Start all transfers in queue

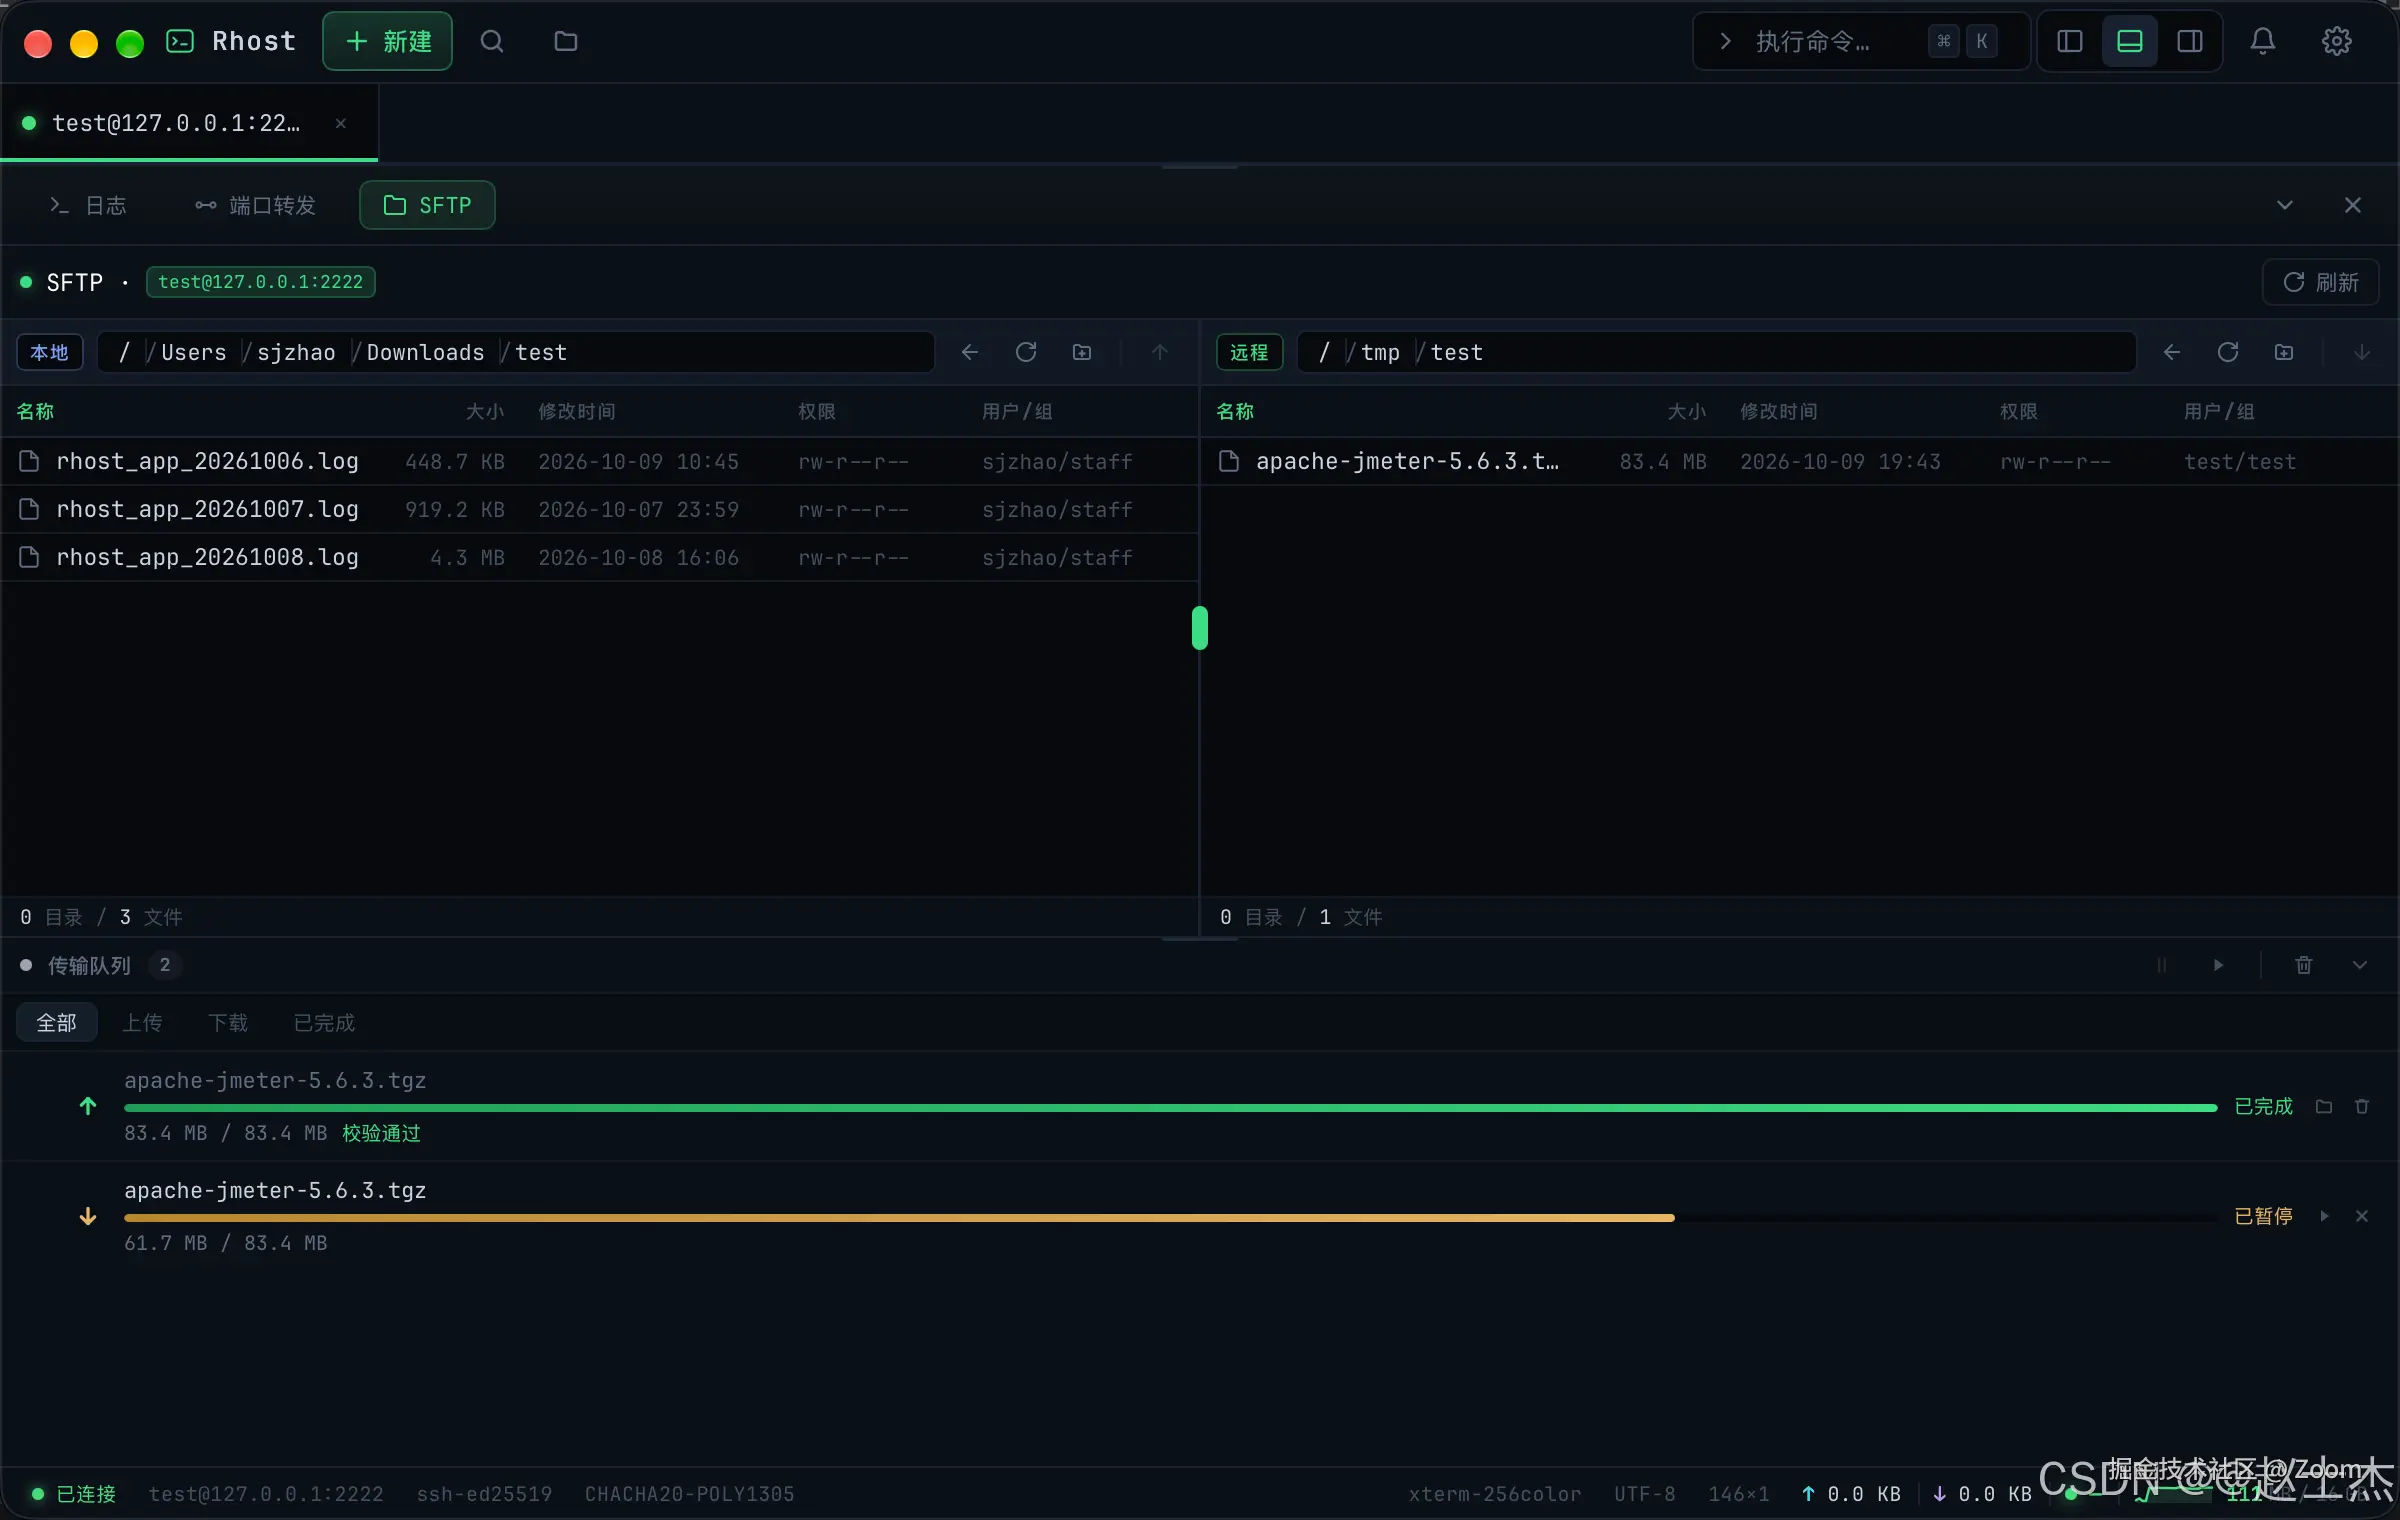click(2218, 965)
